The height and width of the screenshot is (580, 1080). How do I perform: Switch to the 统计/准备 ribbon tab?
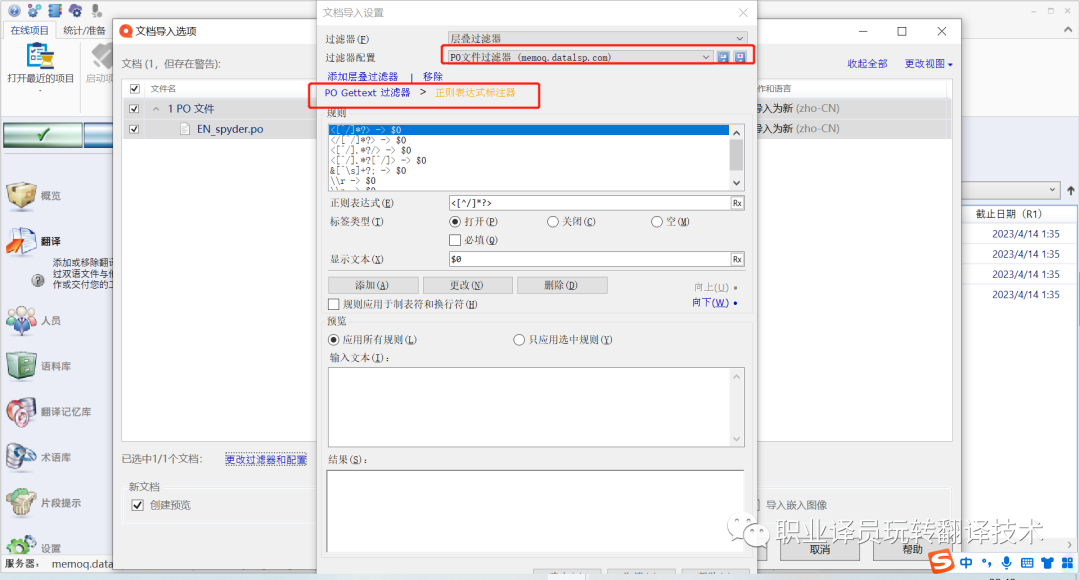[84, 30]
